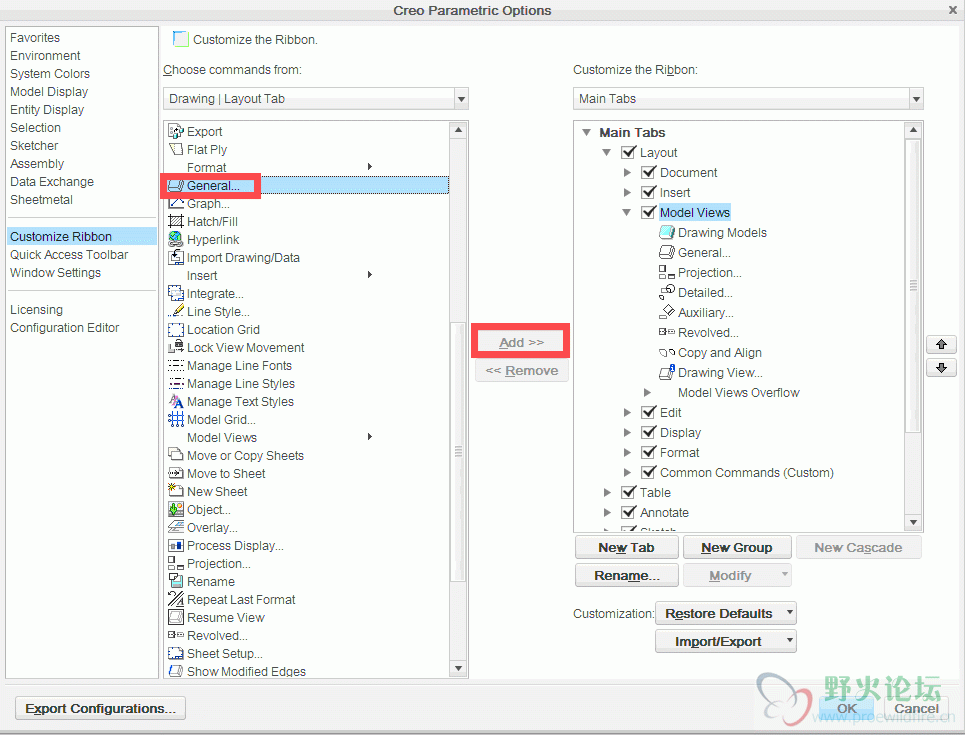Viewport: 965px width, 735px height.
Task: Select the Resume View icon
Action: (x=176, y=617)
